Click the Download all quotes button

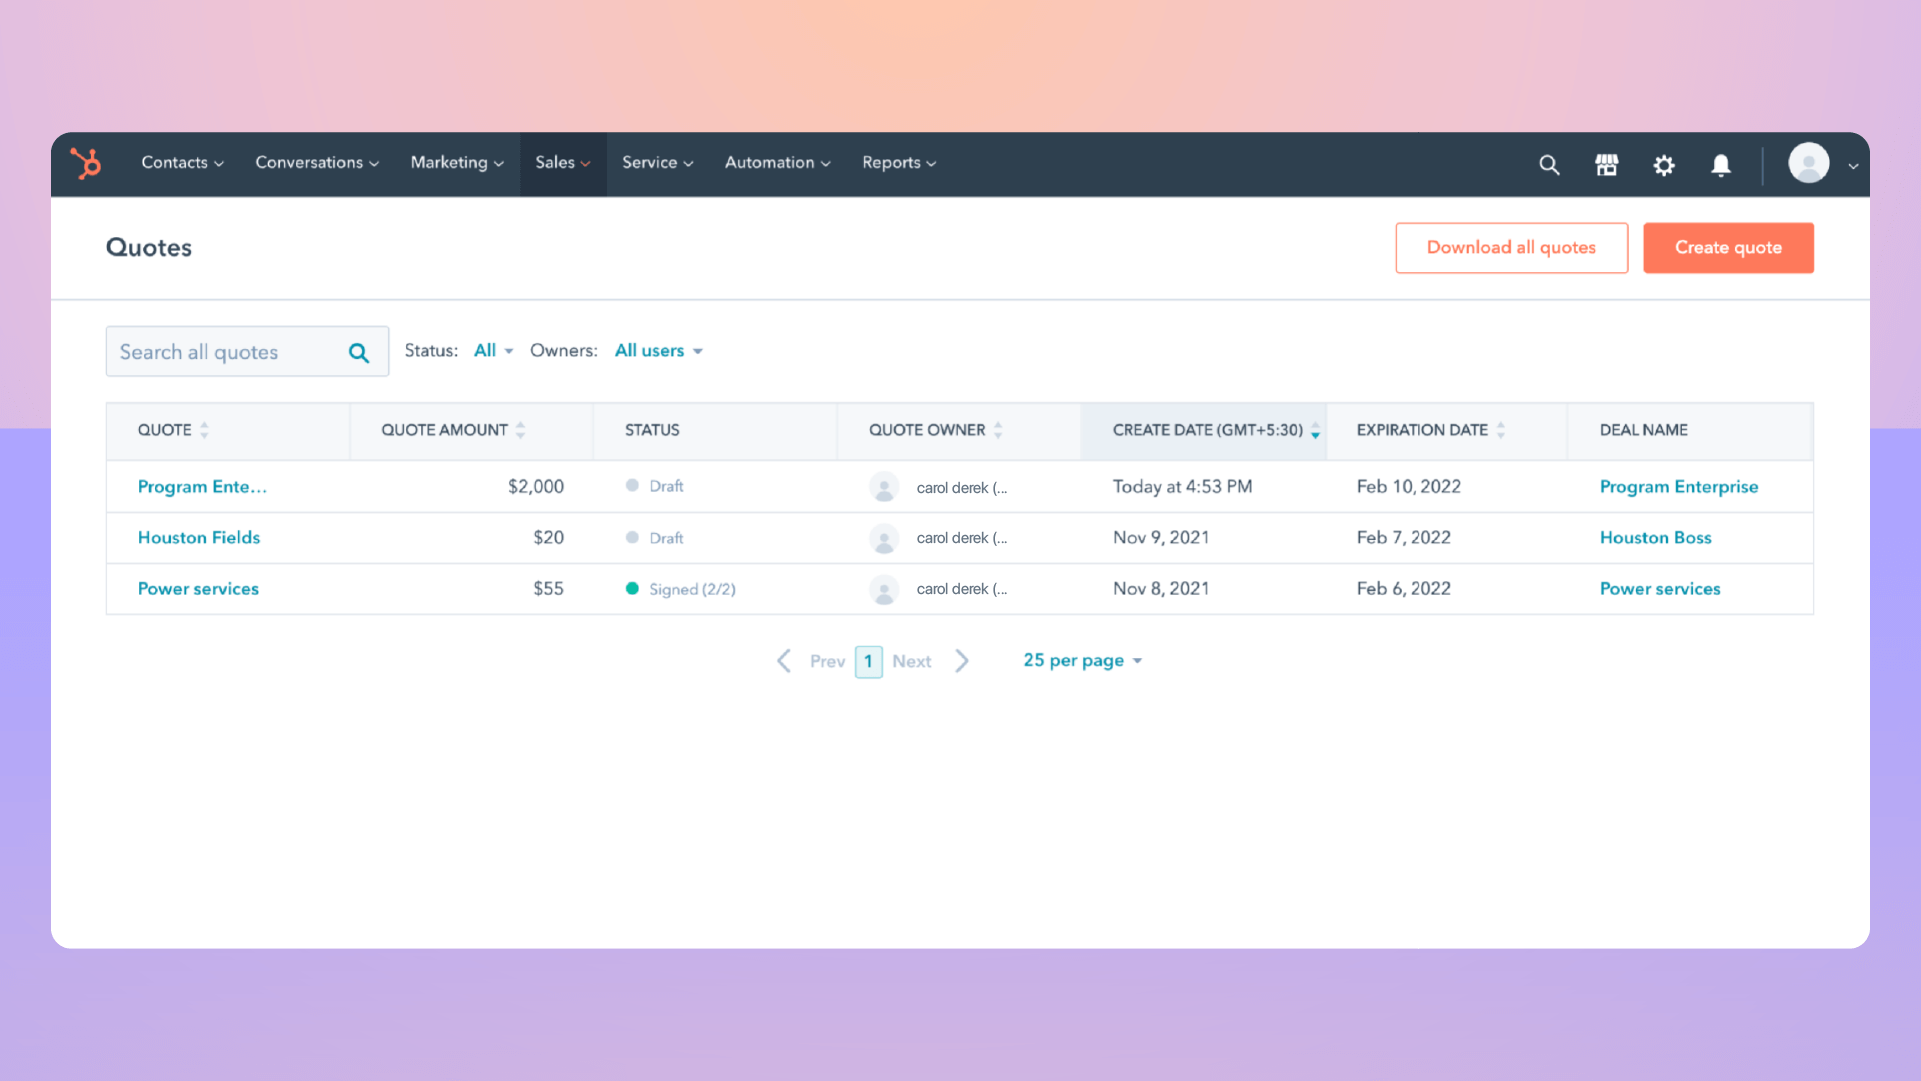[x=1511, y=247]
